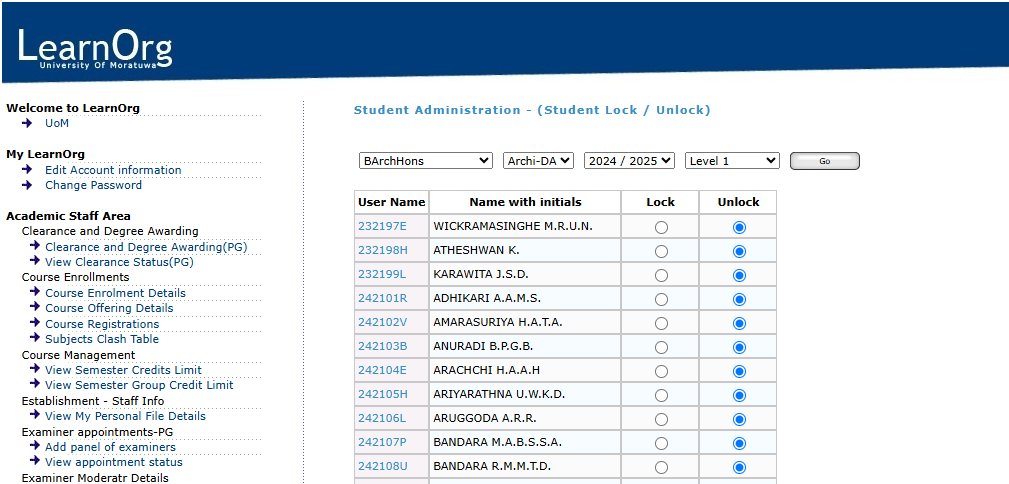Select Unlock for ARIYARATHNA U.W.K.D.
This screenshot has width=1009, height=484.
coord(739,395)
